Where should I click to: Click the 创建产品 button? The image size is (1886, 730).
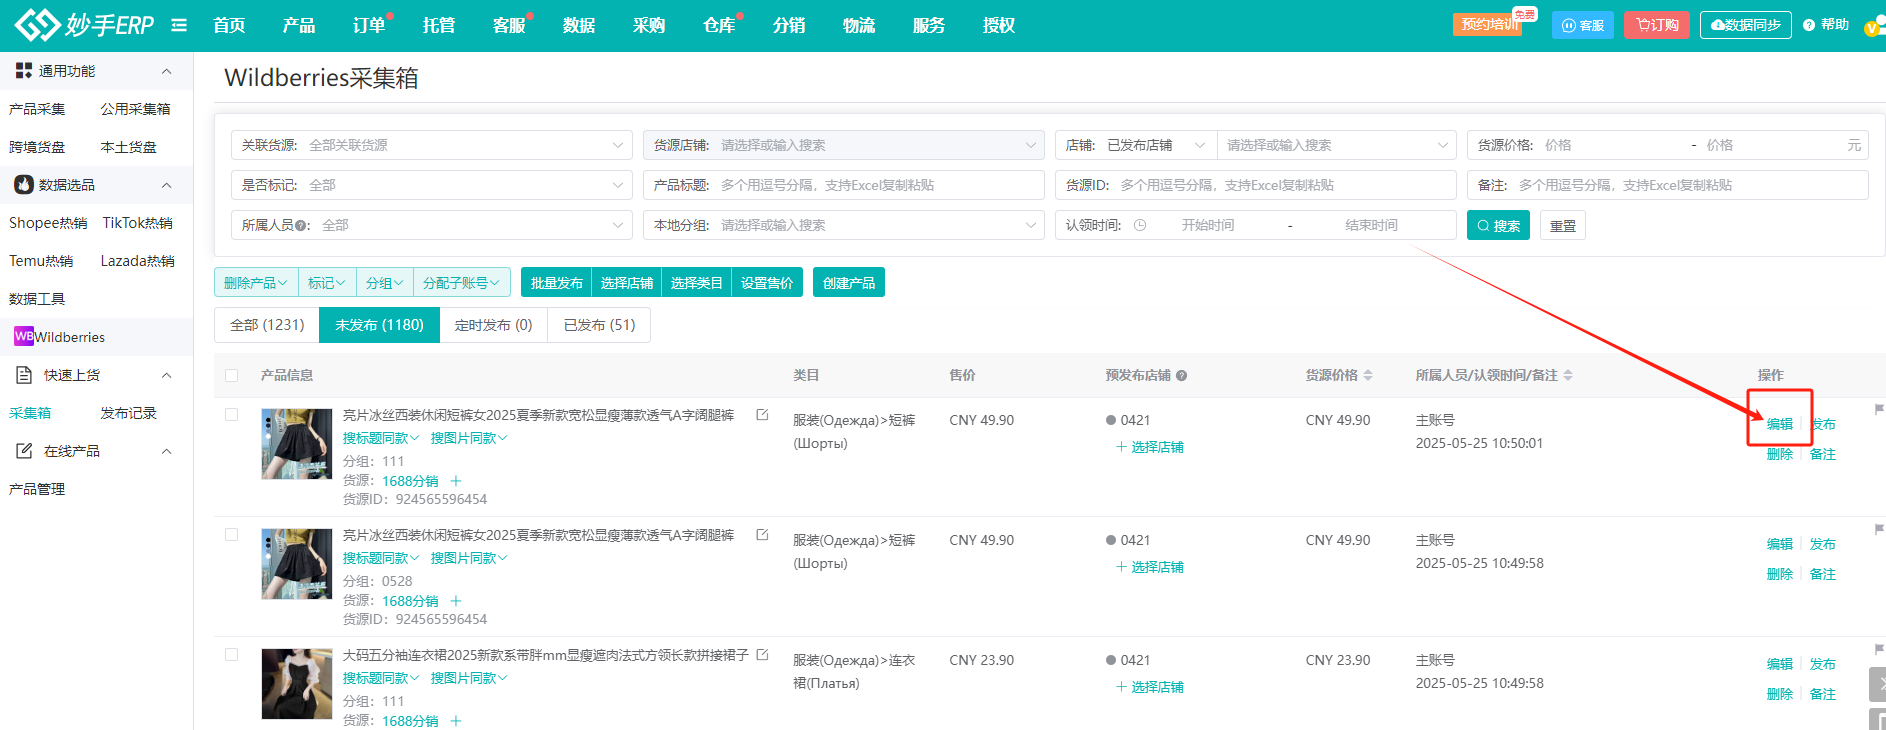848,283
